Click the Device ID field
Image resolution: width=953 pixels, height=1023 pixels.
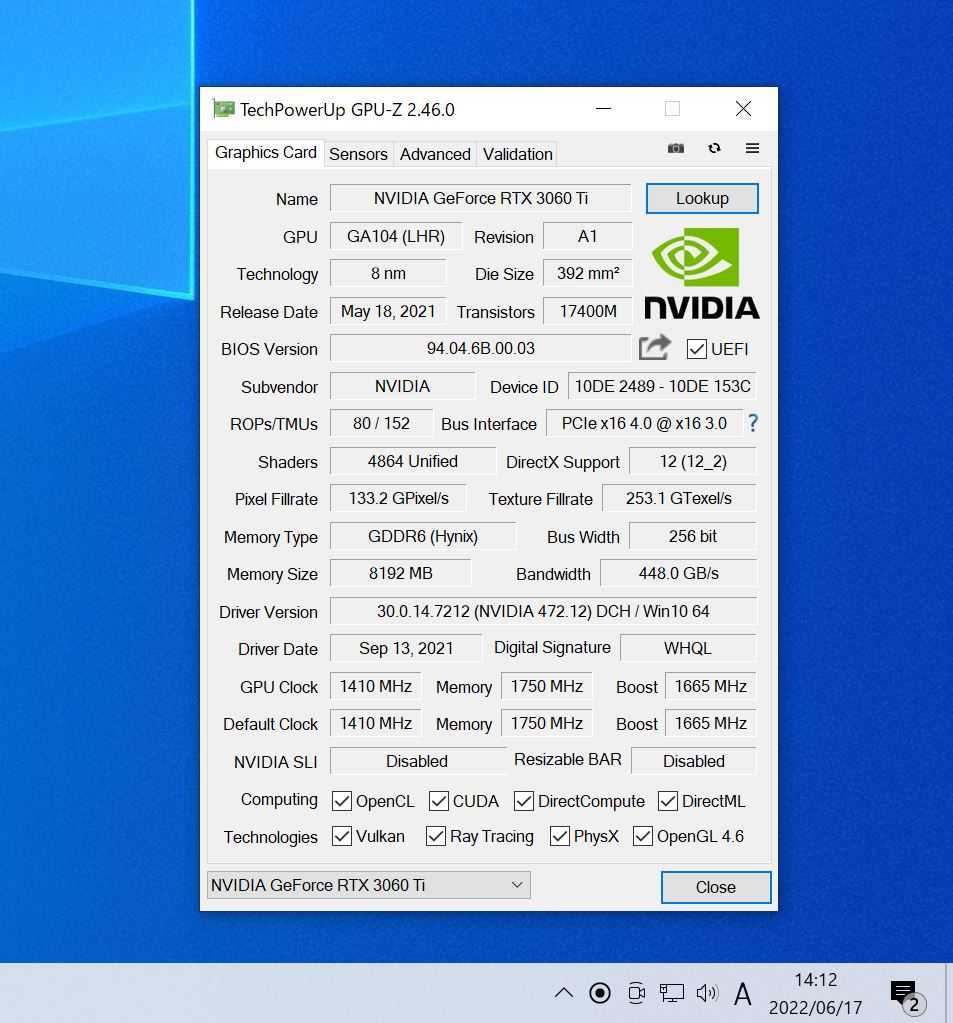pos(662,386)
